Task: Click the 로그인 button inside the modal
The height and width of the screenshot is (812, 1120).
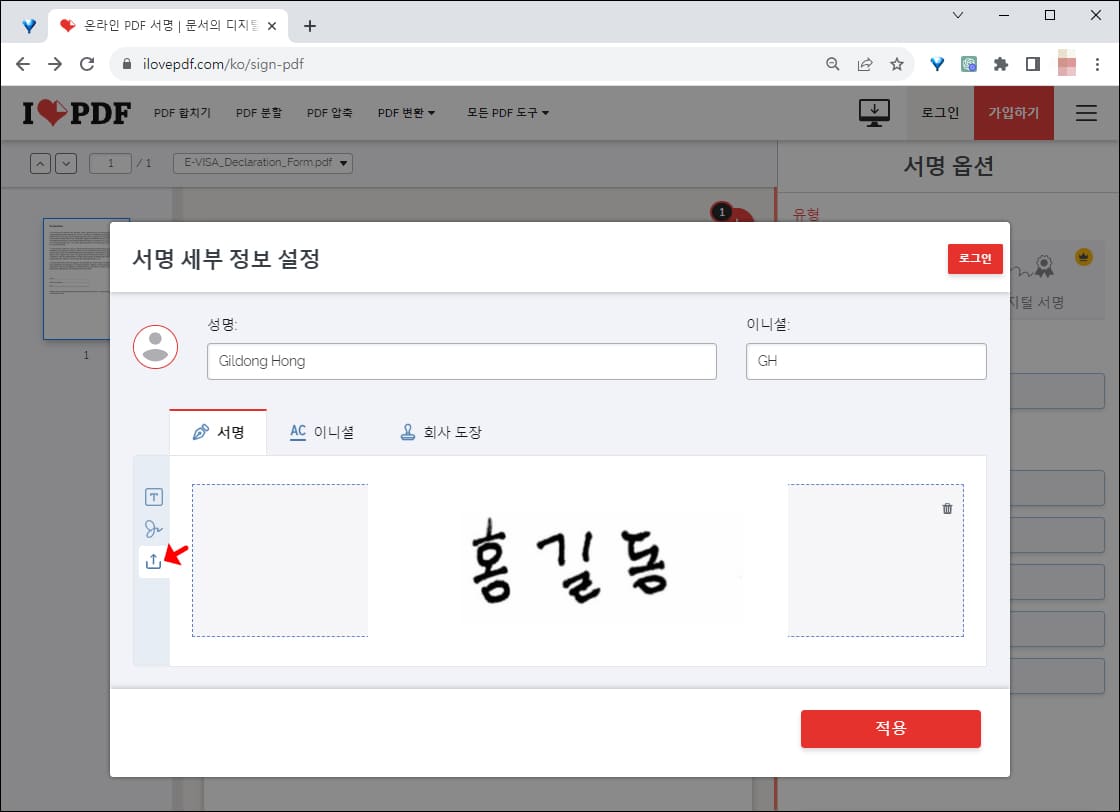Action: [x=974, y=258]
